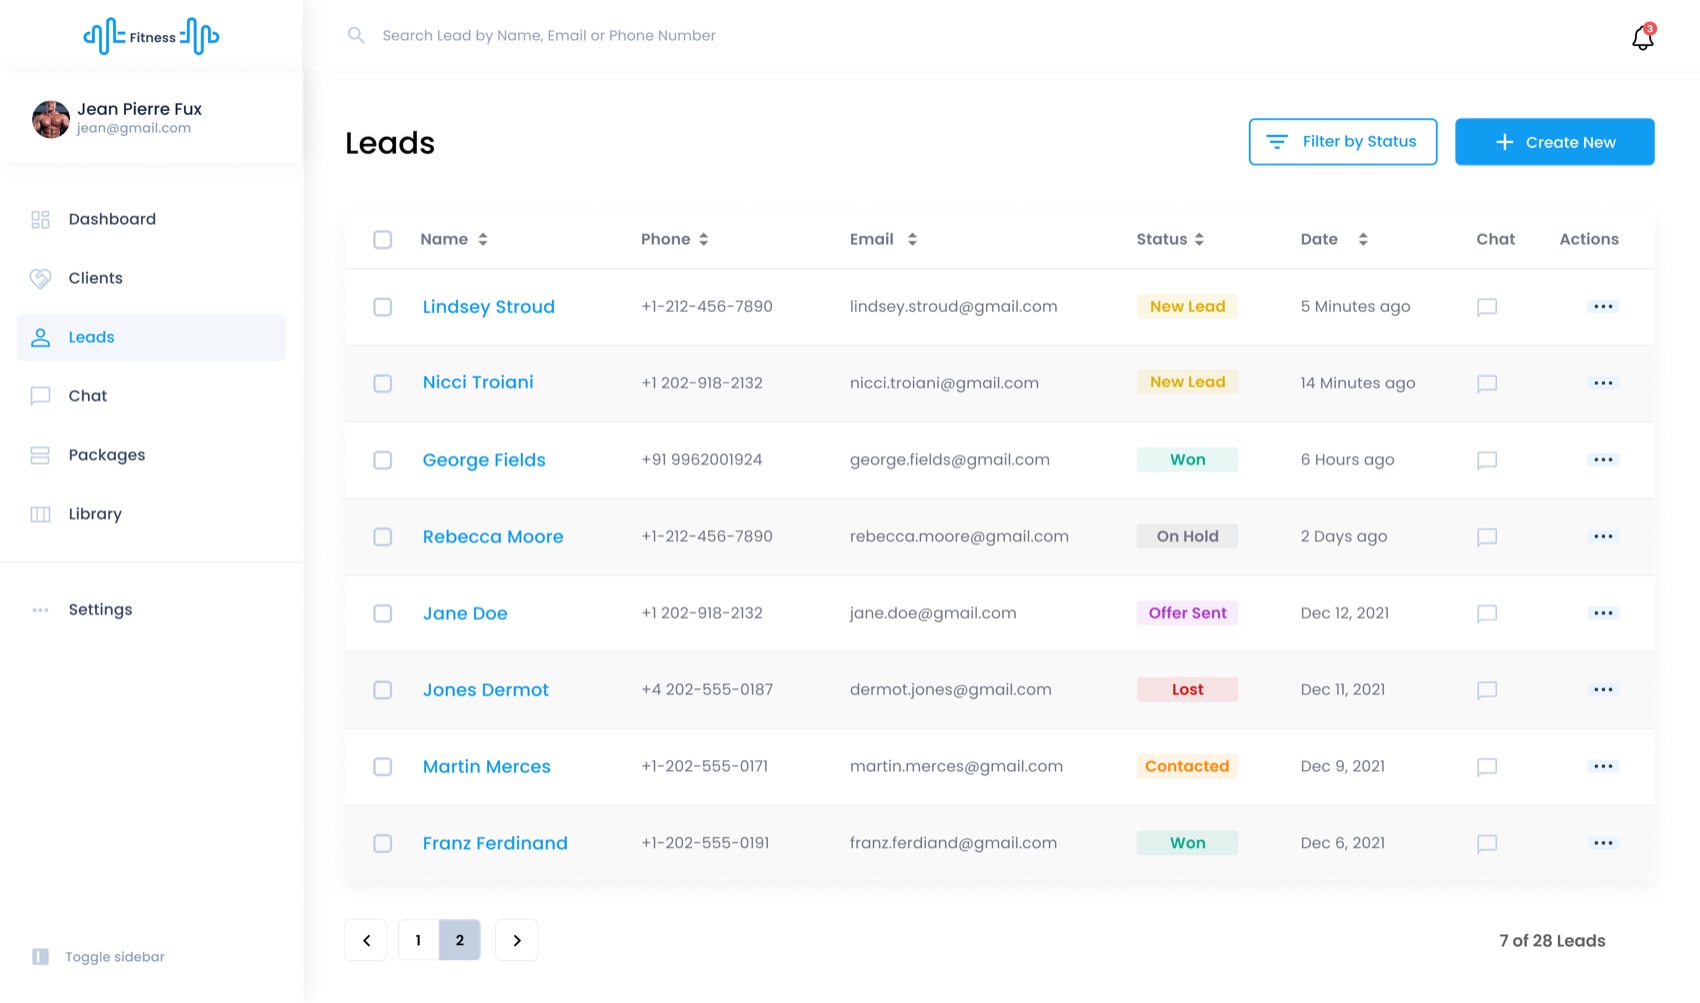Select all leads with header checkbox

coord(383,240)
